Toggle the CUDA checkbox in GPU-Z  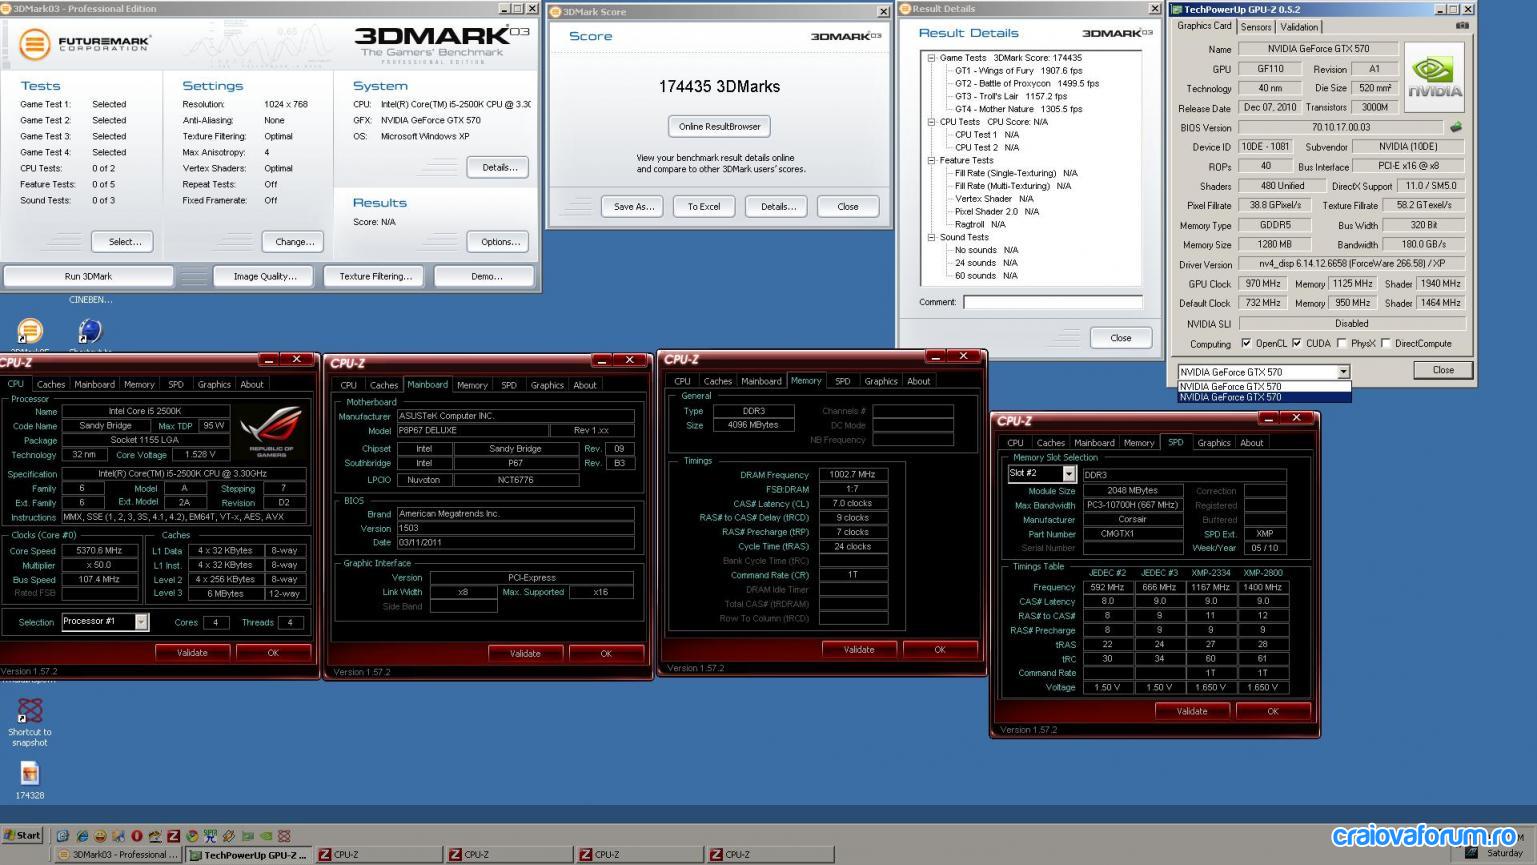click(1297, 343)
